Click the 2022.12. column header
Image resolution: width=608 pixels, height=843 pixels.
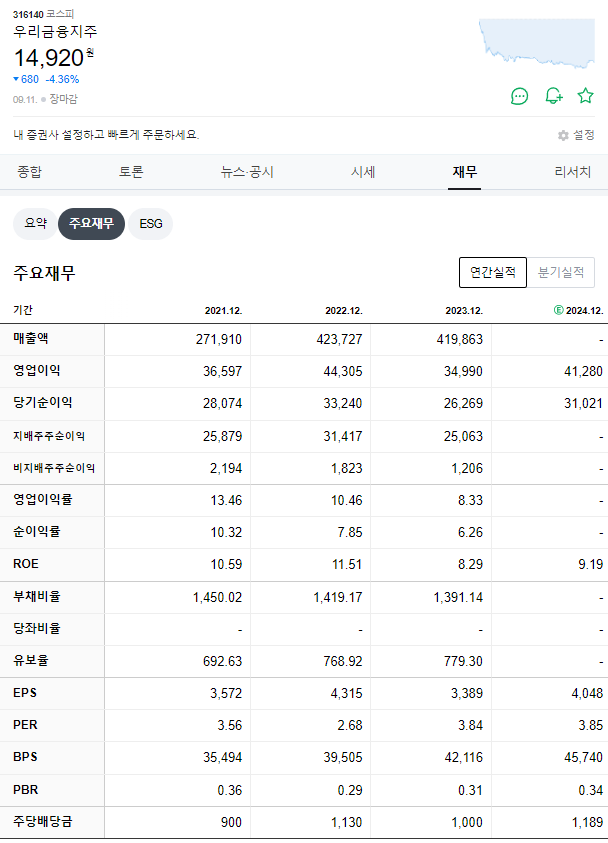(x=344, y=310)
